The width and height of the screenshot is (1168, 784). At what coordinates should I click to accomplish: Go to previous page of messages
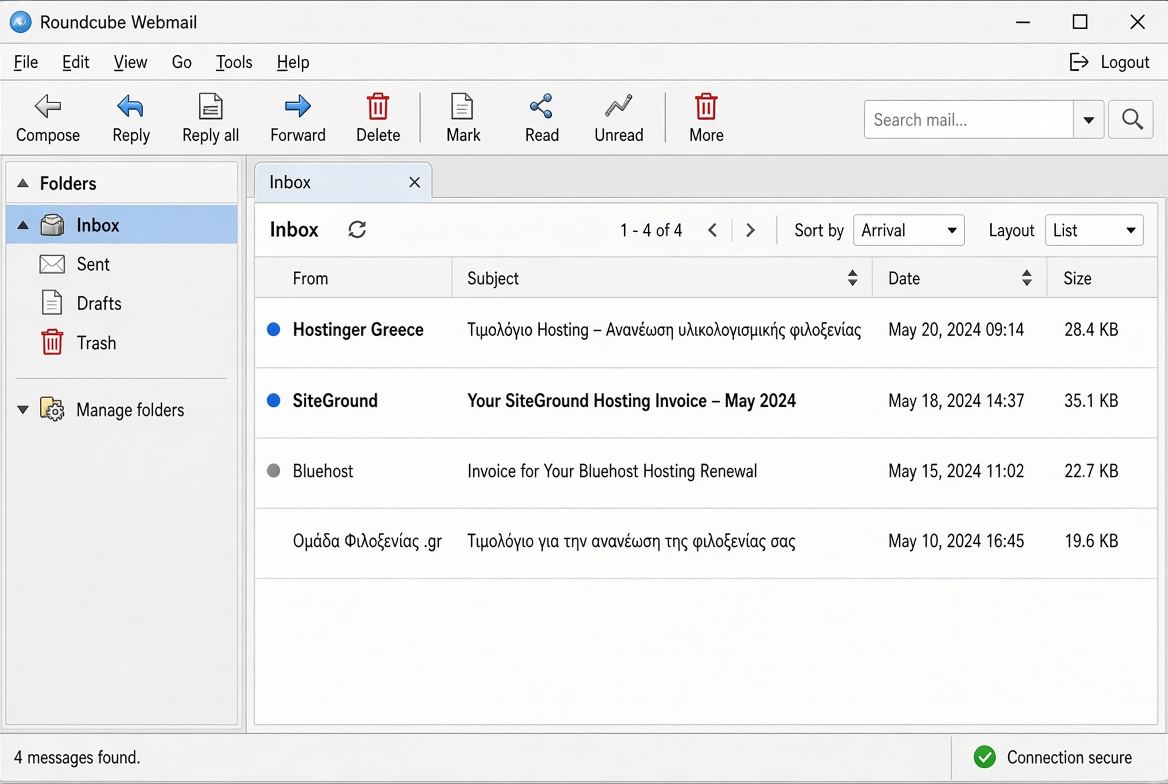click(x=712, y=230)
